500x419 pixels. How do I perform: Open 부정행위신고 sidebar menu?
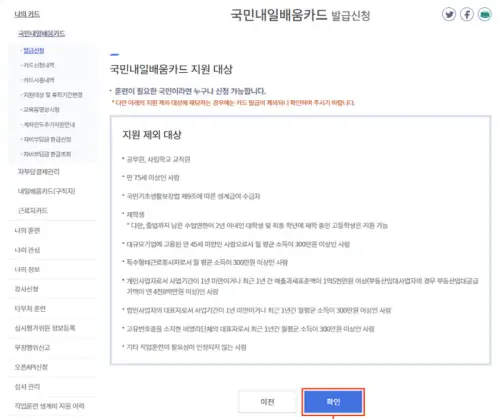point(32,348)
